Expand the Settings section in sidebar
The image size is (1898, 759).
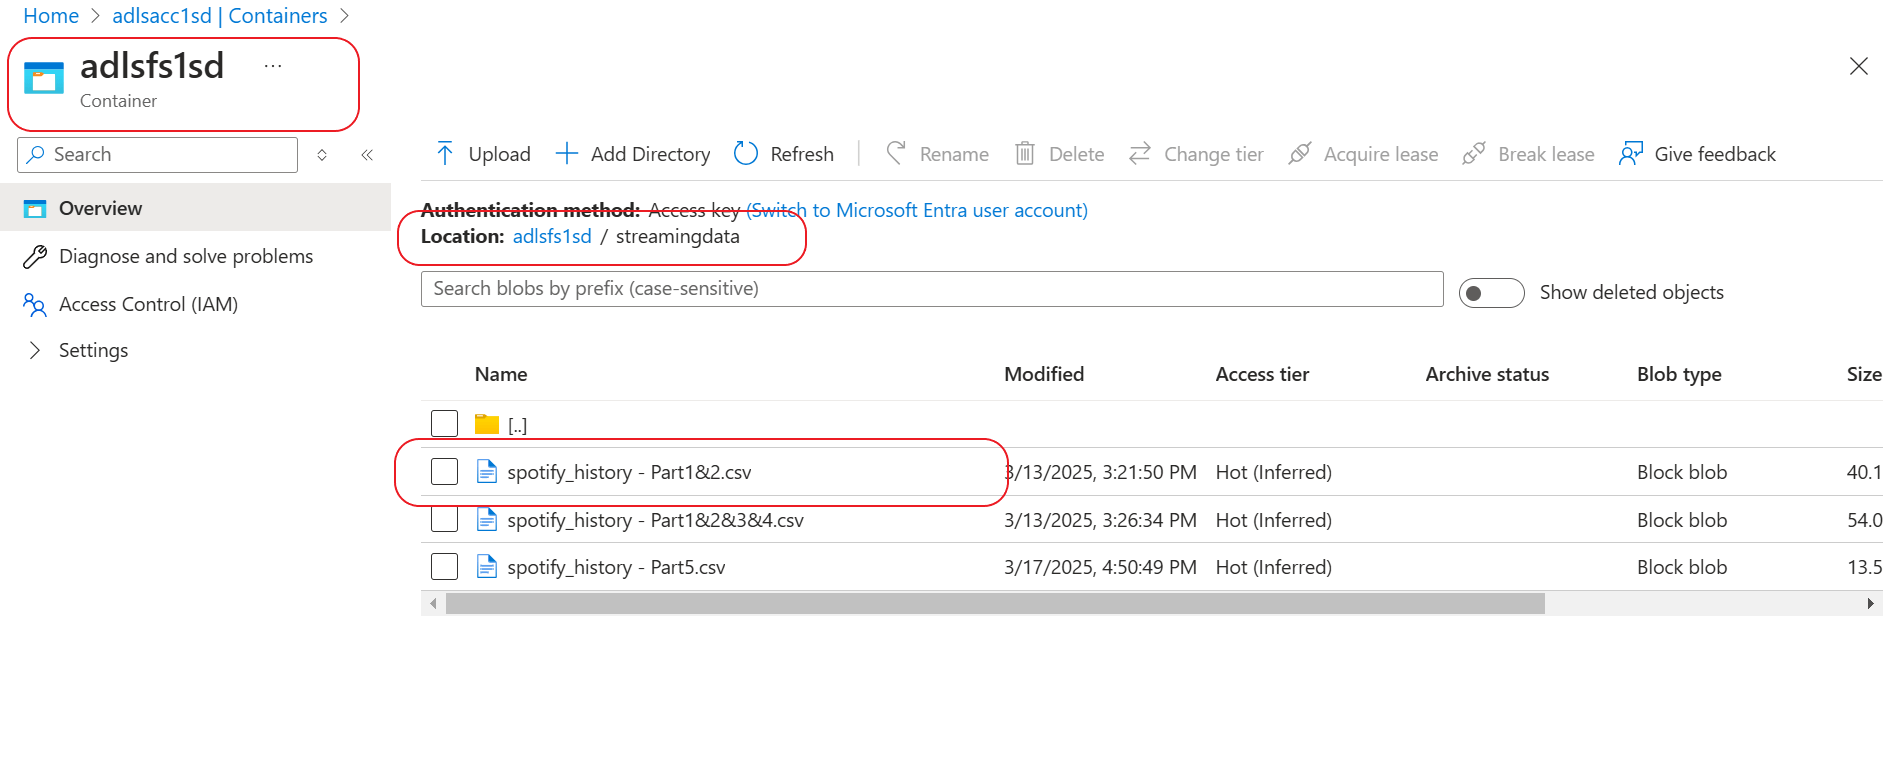tap(35, 350)
